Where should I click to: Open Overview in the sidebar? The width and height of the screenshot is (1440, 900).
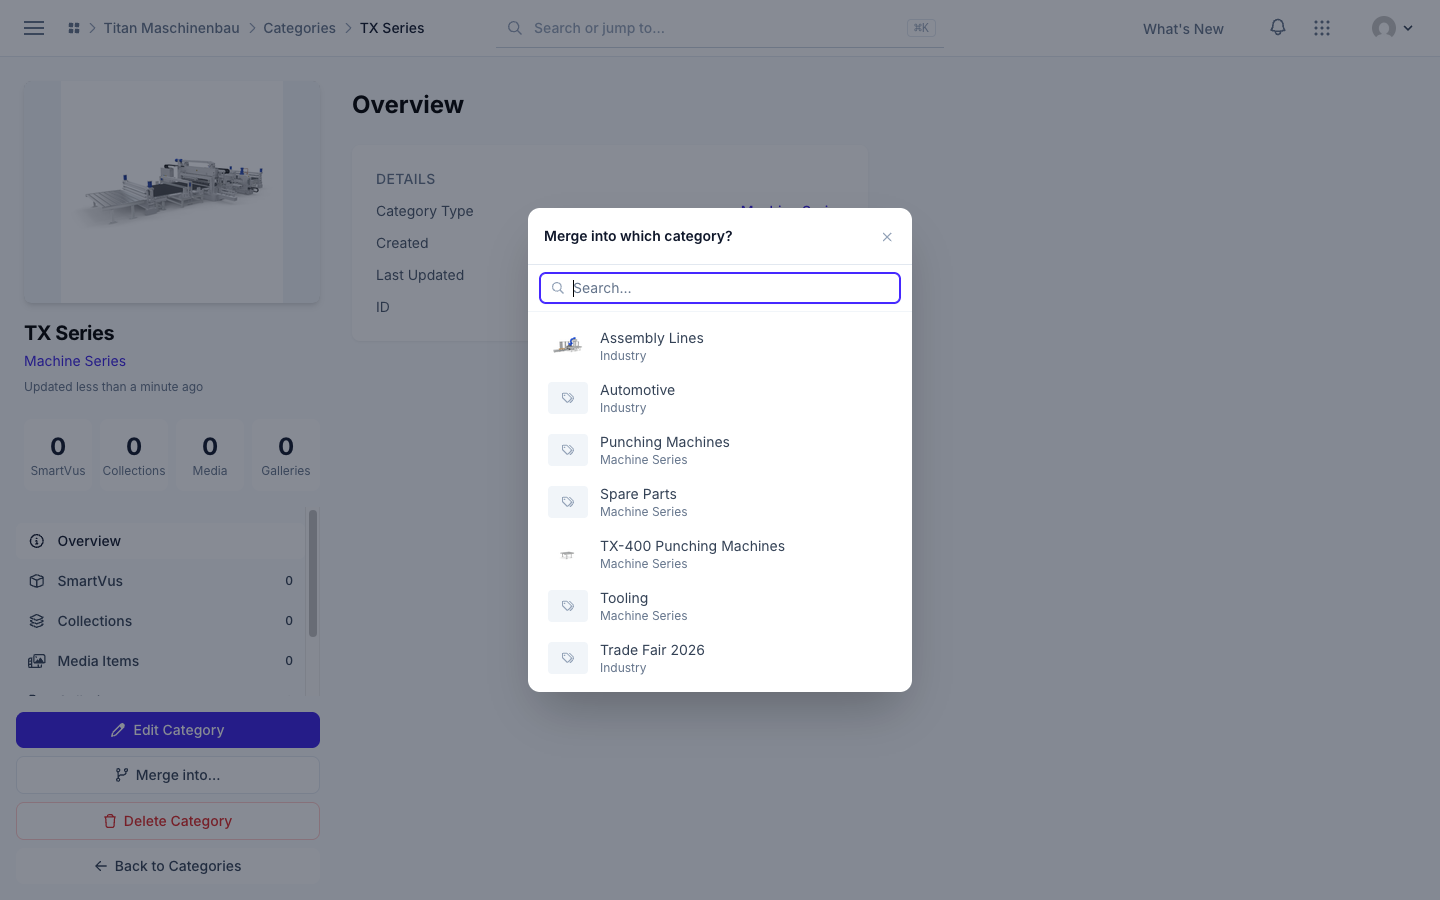(x=160, y=541)
